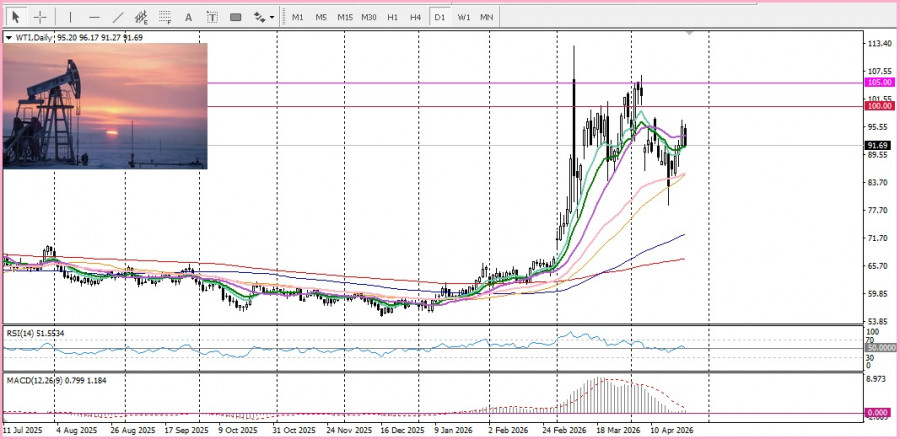Activate the crosshair tool
Viewport: 900px width, 439px height.
point(40,17)
